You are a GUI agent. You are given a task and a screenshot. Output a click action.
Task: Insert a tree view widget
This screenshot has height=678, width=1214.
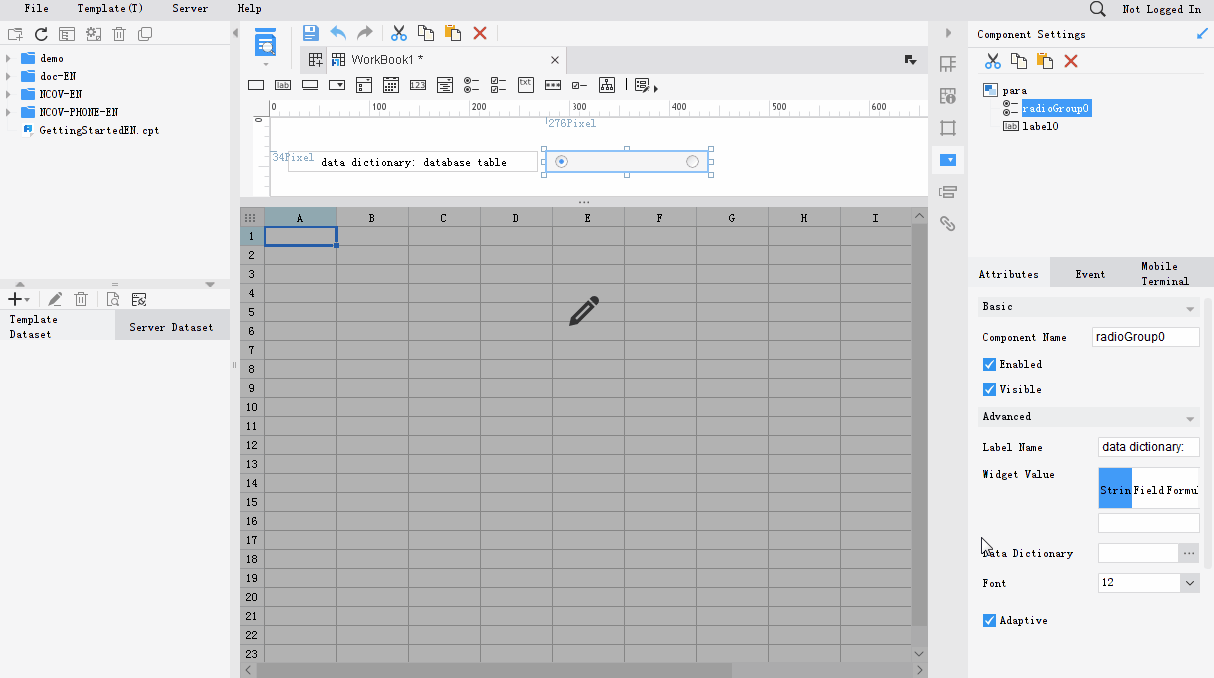click(607, 85)
